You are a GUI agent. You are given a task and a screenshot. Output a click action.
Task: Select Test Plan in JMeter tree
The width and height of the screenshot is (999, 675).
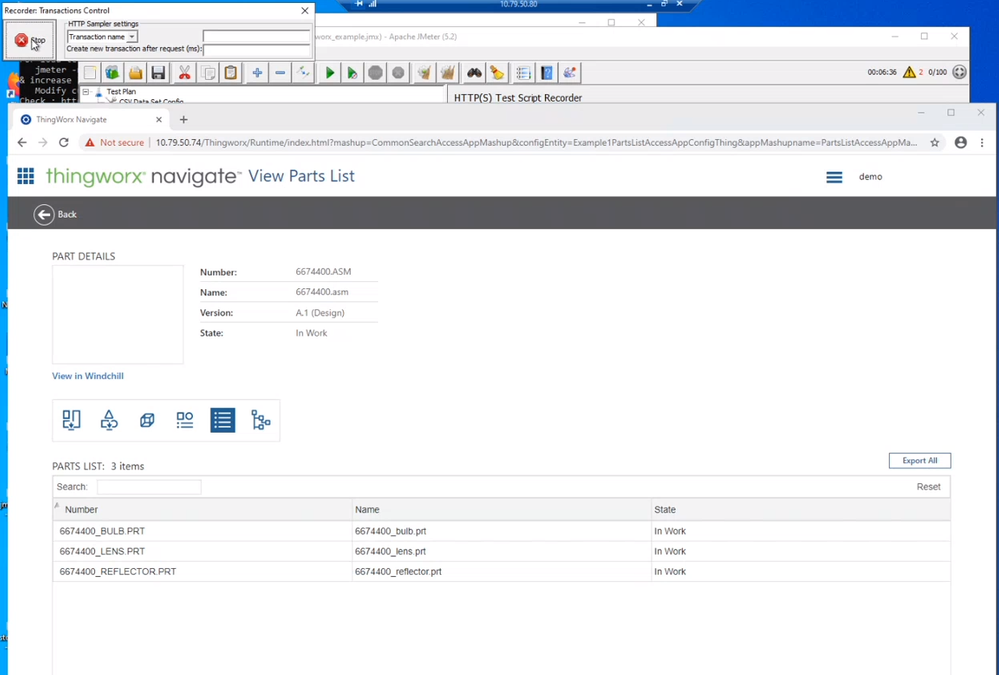pyautogui.click(x=121, y=92)
